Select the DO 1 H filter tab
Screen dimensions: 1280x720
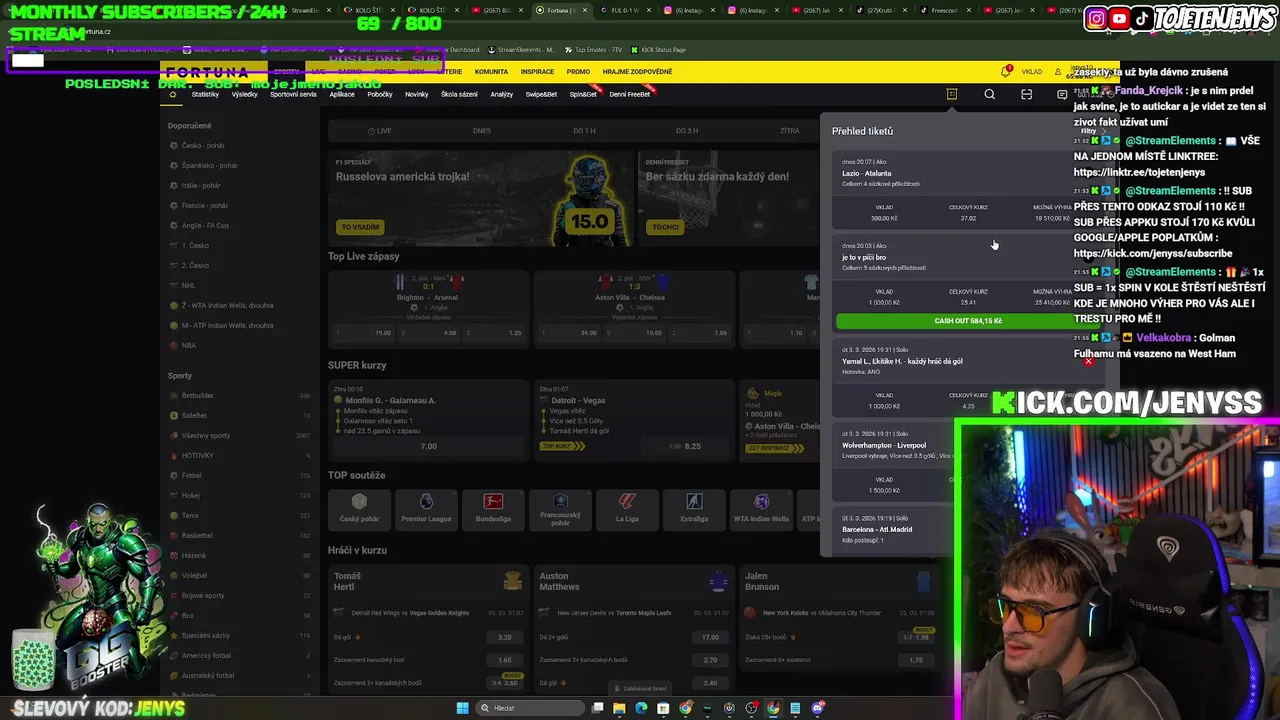click(584, 131)
